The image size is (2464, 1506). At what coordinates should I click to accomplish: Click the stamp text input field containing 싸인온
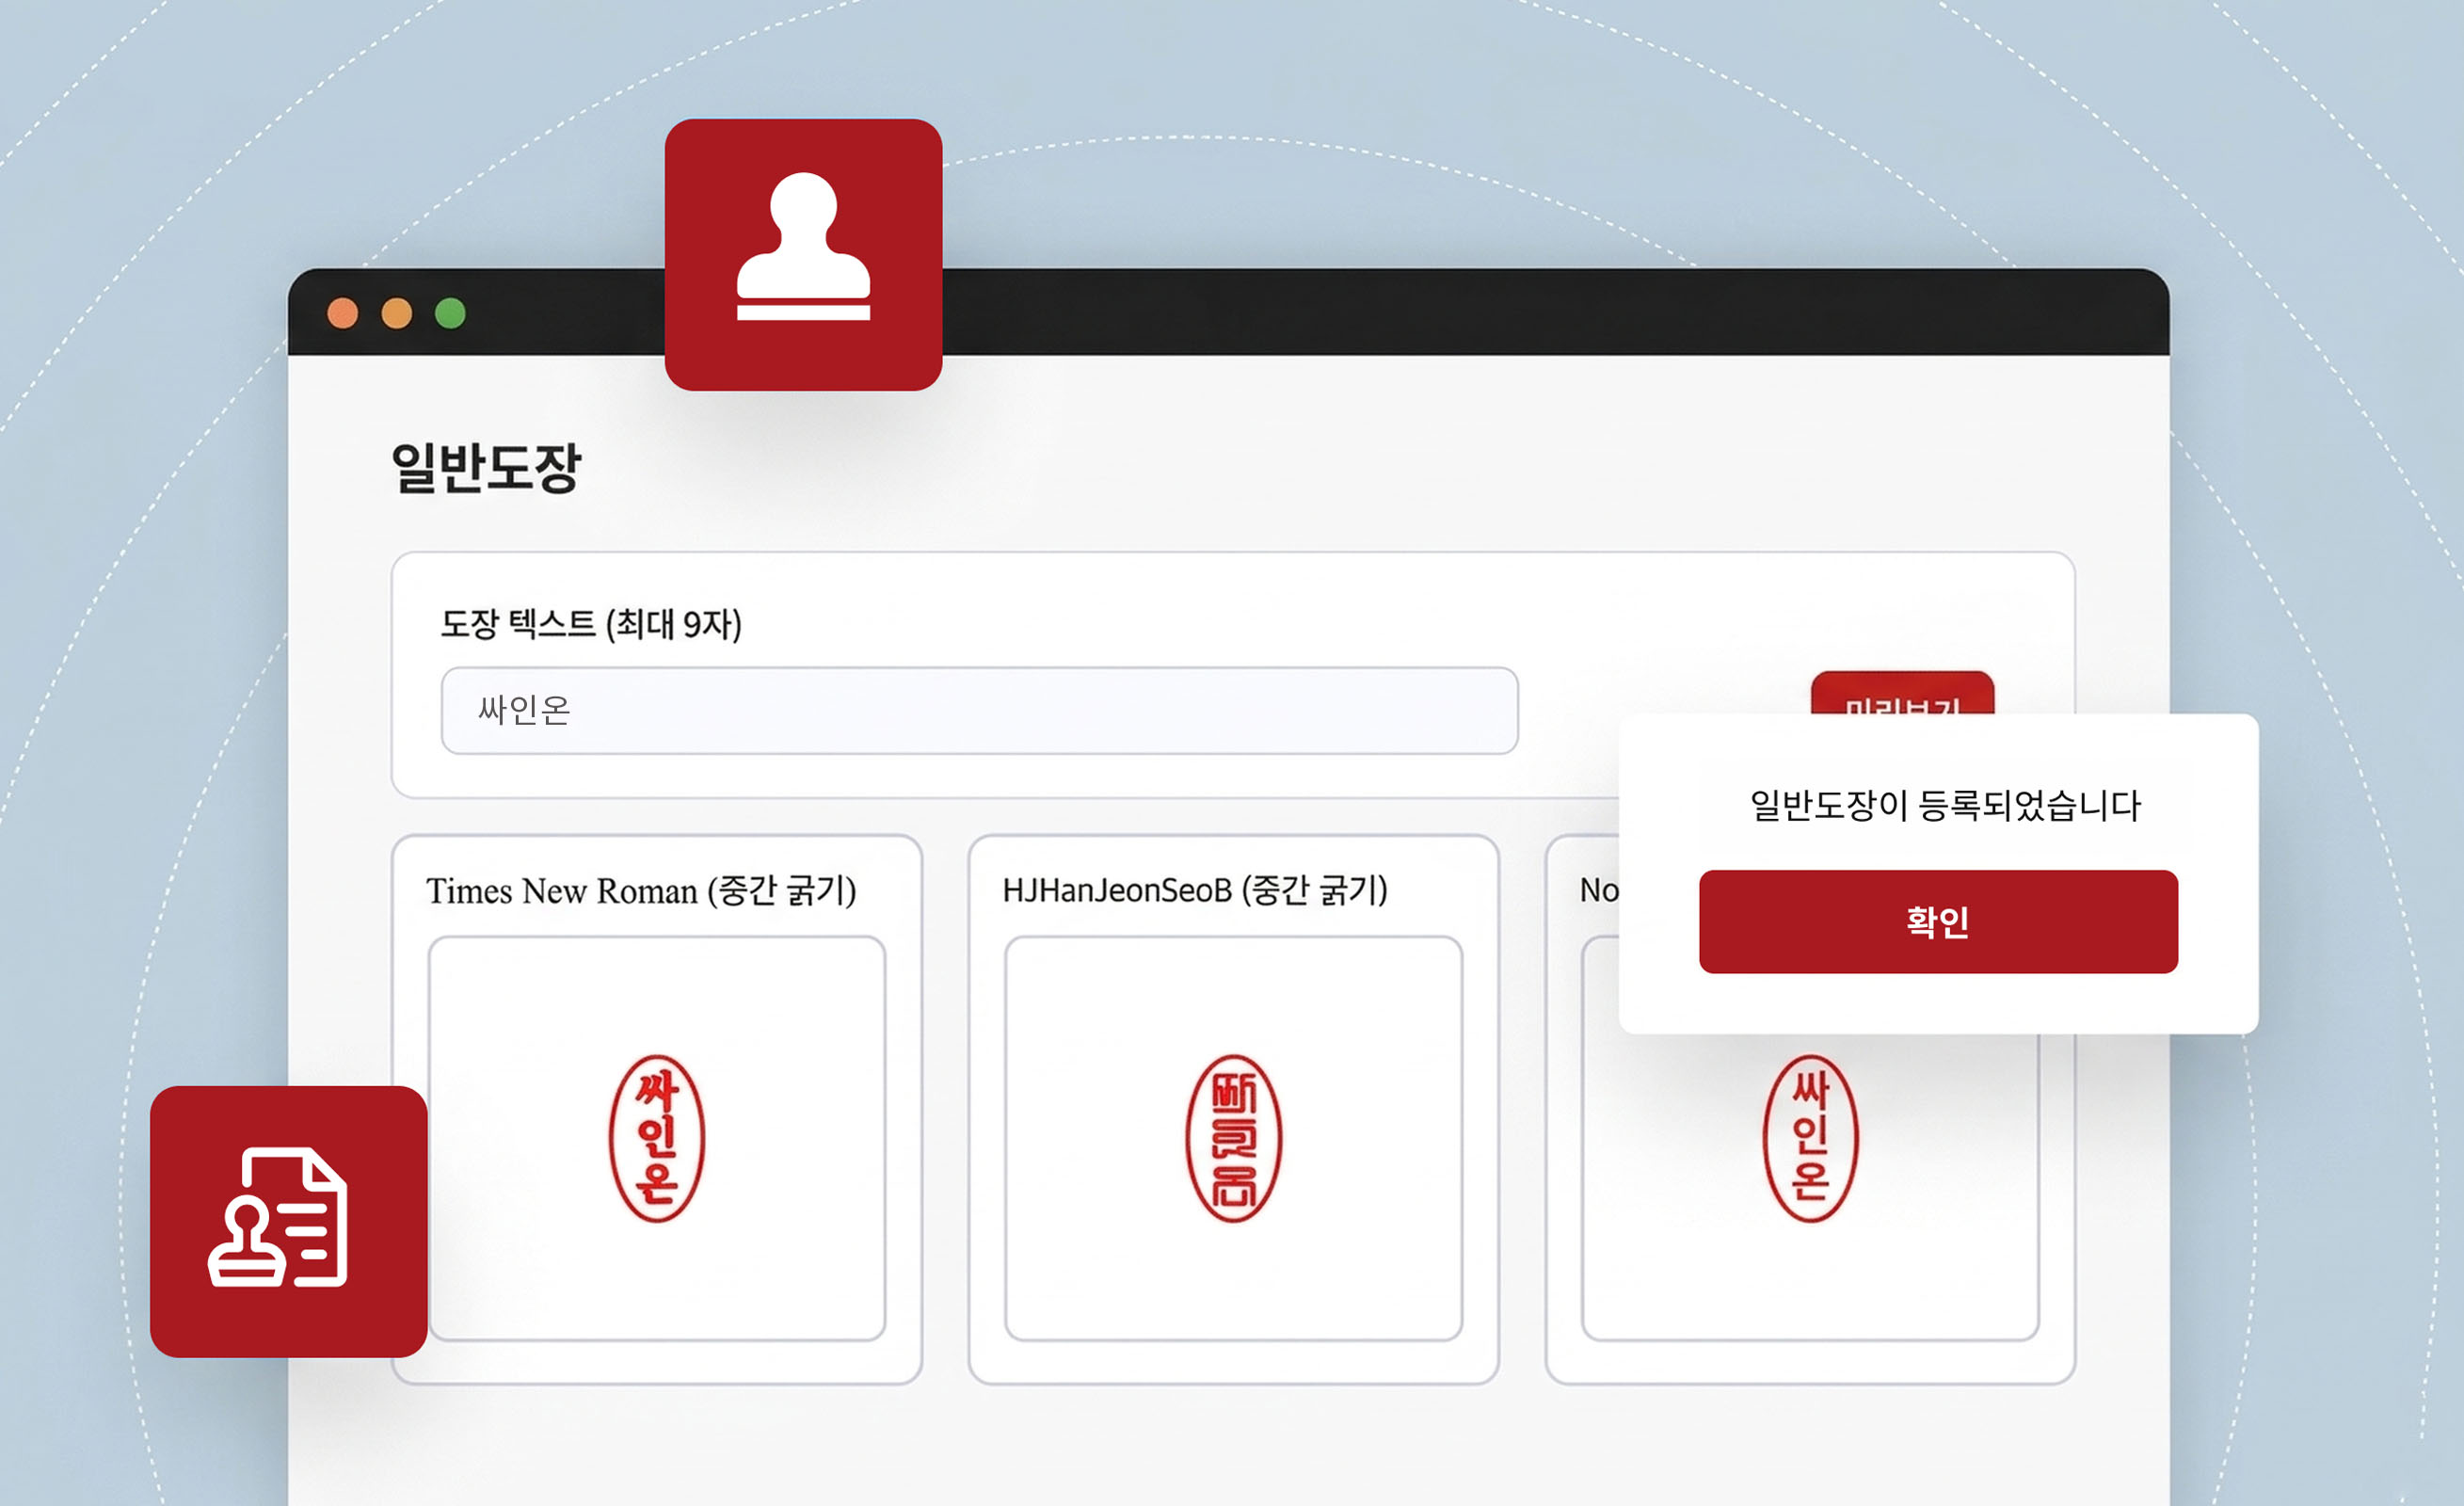[979, 710]
